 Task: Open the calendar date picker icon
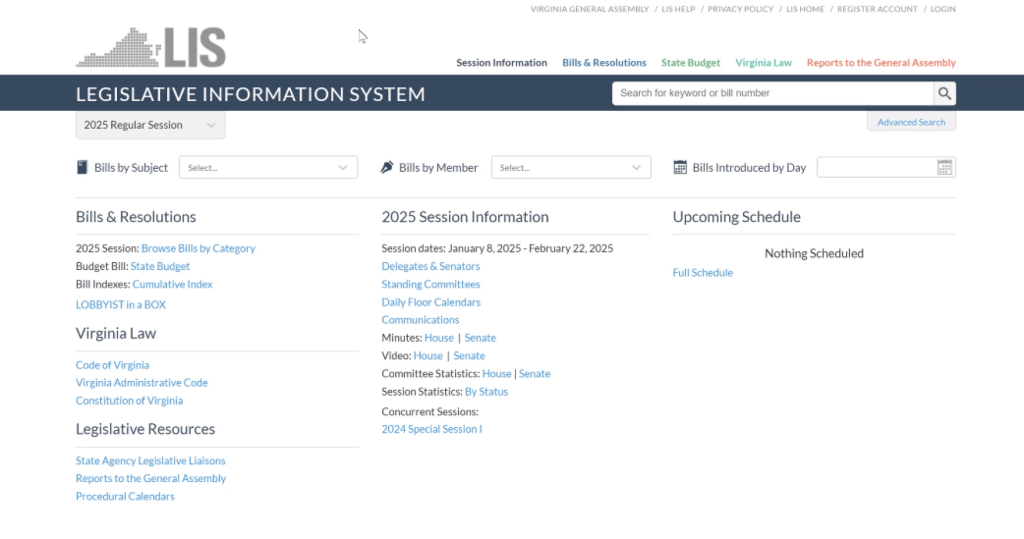tap(944, 168)
